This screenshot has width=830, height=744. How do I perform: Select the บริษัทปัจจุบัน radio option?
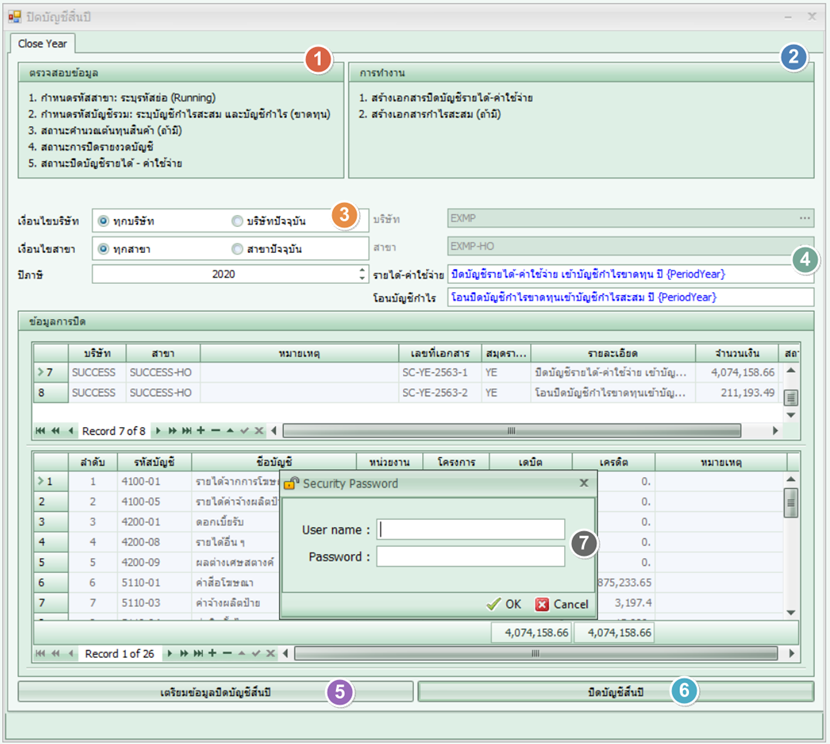237,220
